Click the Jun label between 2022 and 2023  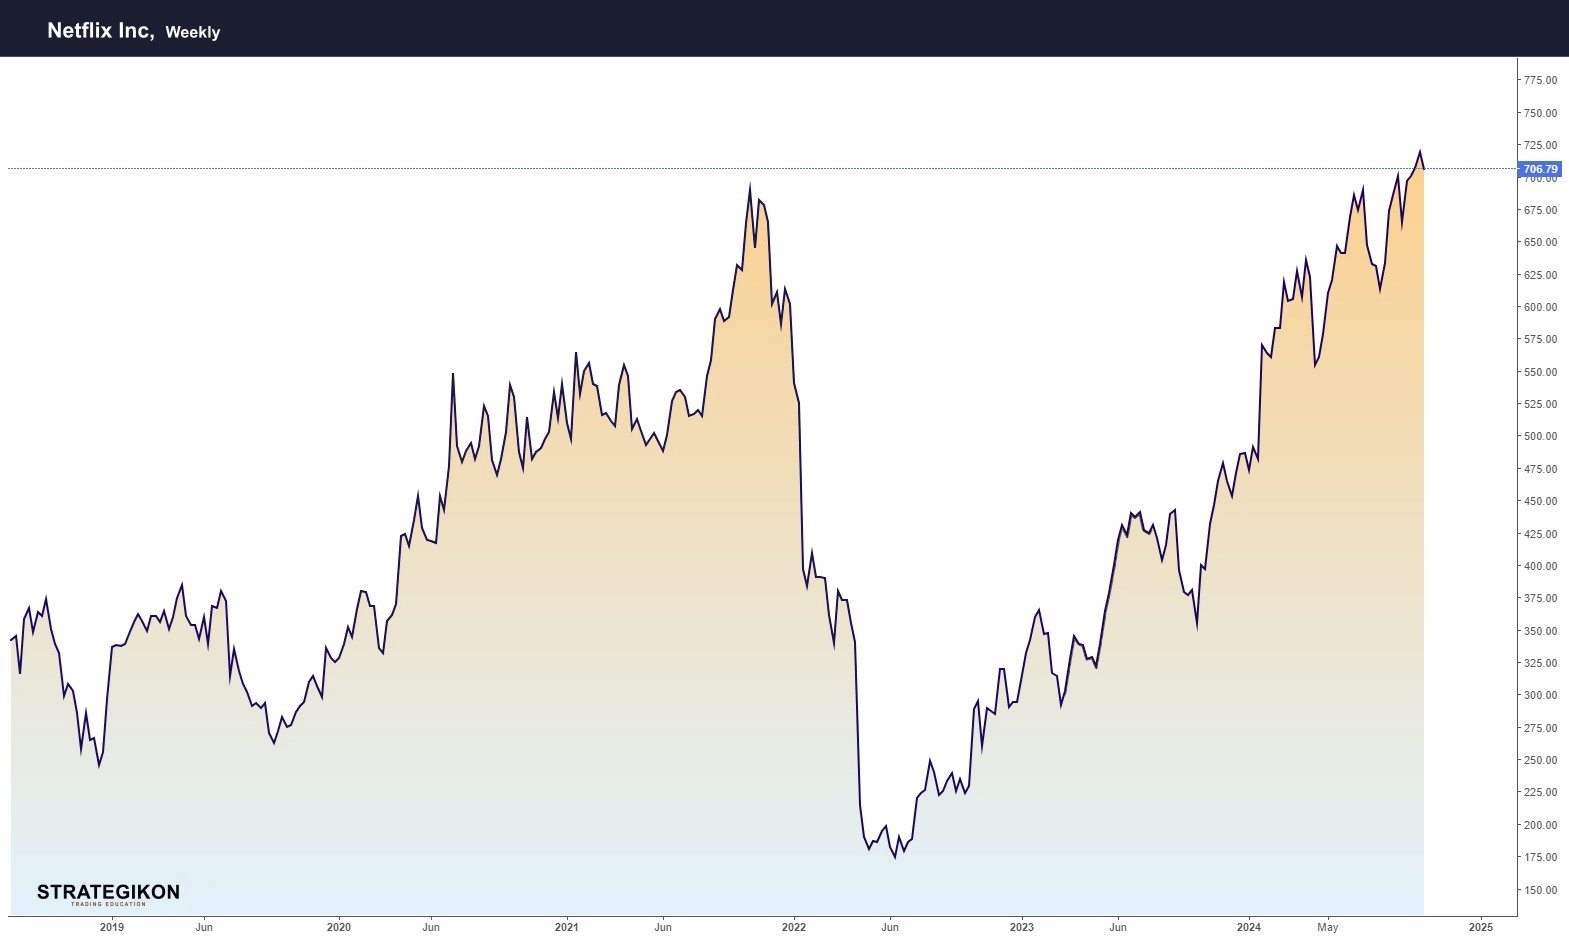pyautogui.click(x=890, y=927)
